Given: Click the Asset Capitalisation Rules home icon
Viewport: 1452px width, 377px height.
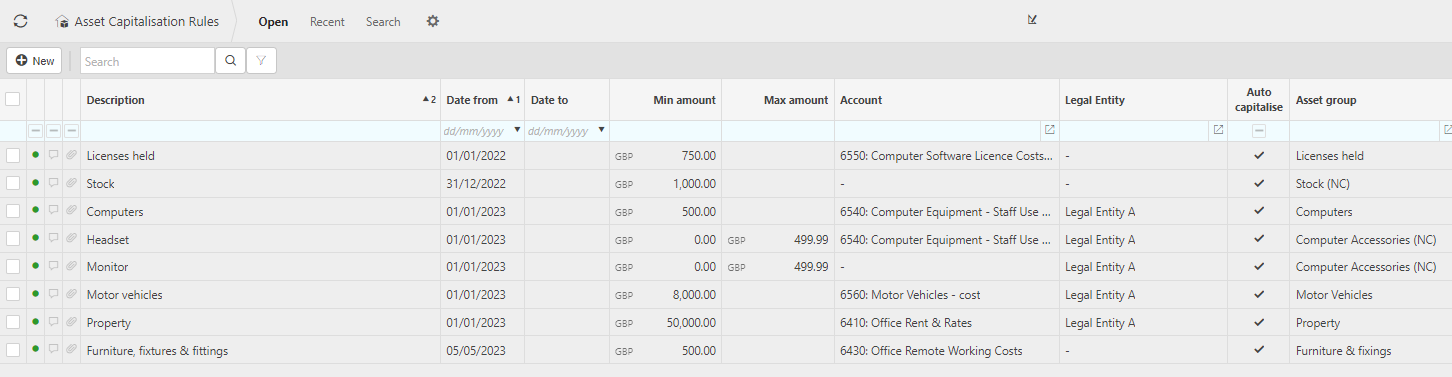Looking at the screenshot, I should coord(62,21).
